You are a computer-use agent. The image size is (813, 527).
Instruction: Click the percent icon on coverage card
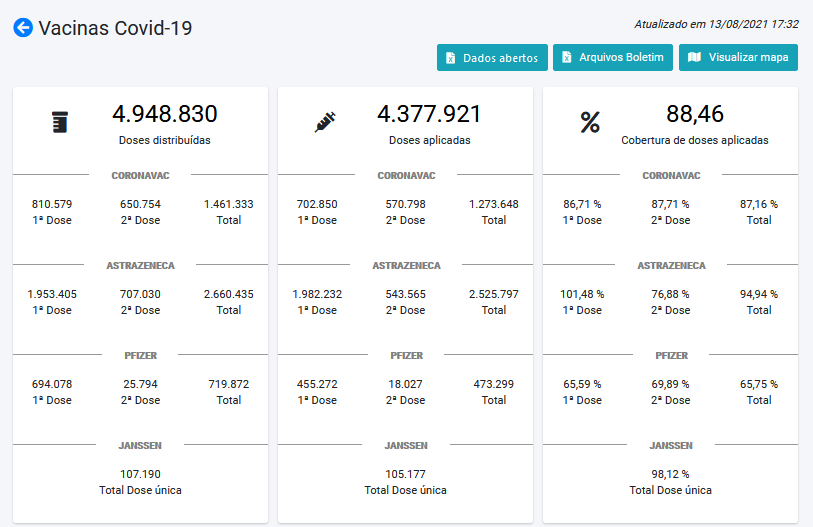[590, 123]
